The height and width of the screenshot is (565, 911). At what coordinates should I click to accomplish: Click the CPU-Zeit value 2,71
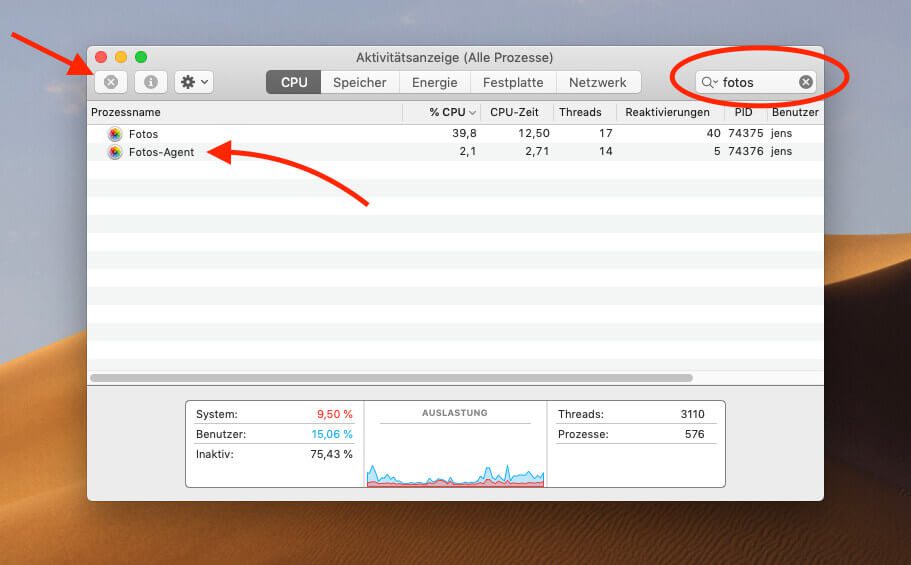click(537, 151)
